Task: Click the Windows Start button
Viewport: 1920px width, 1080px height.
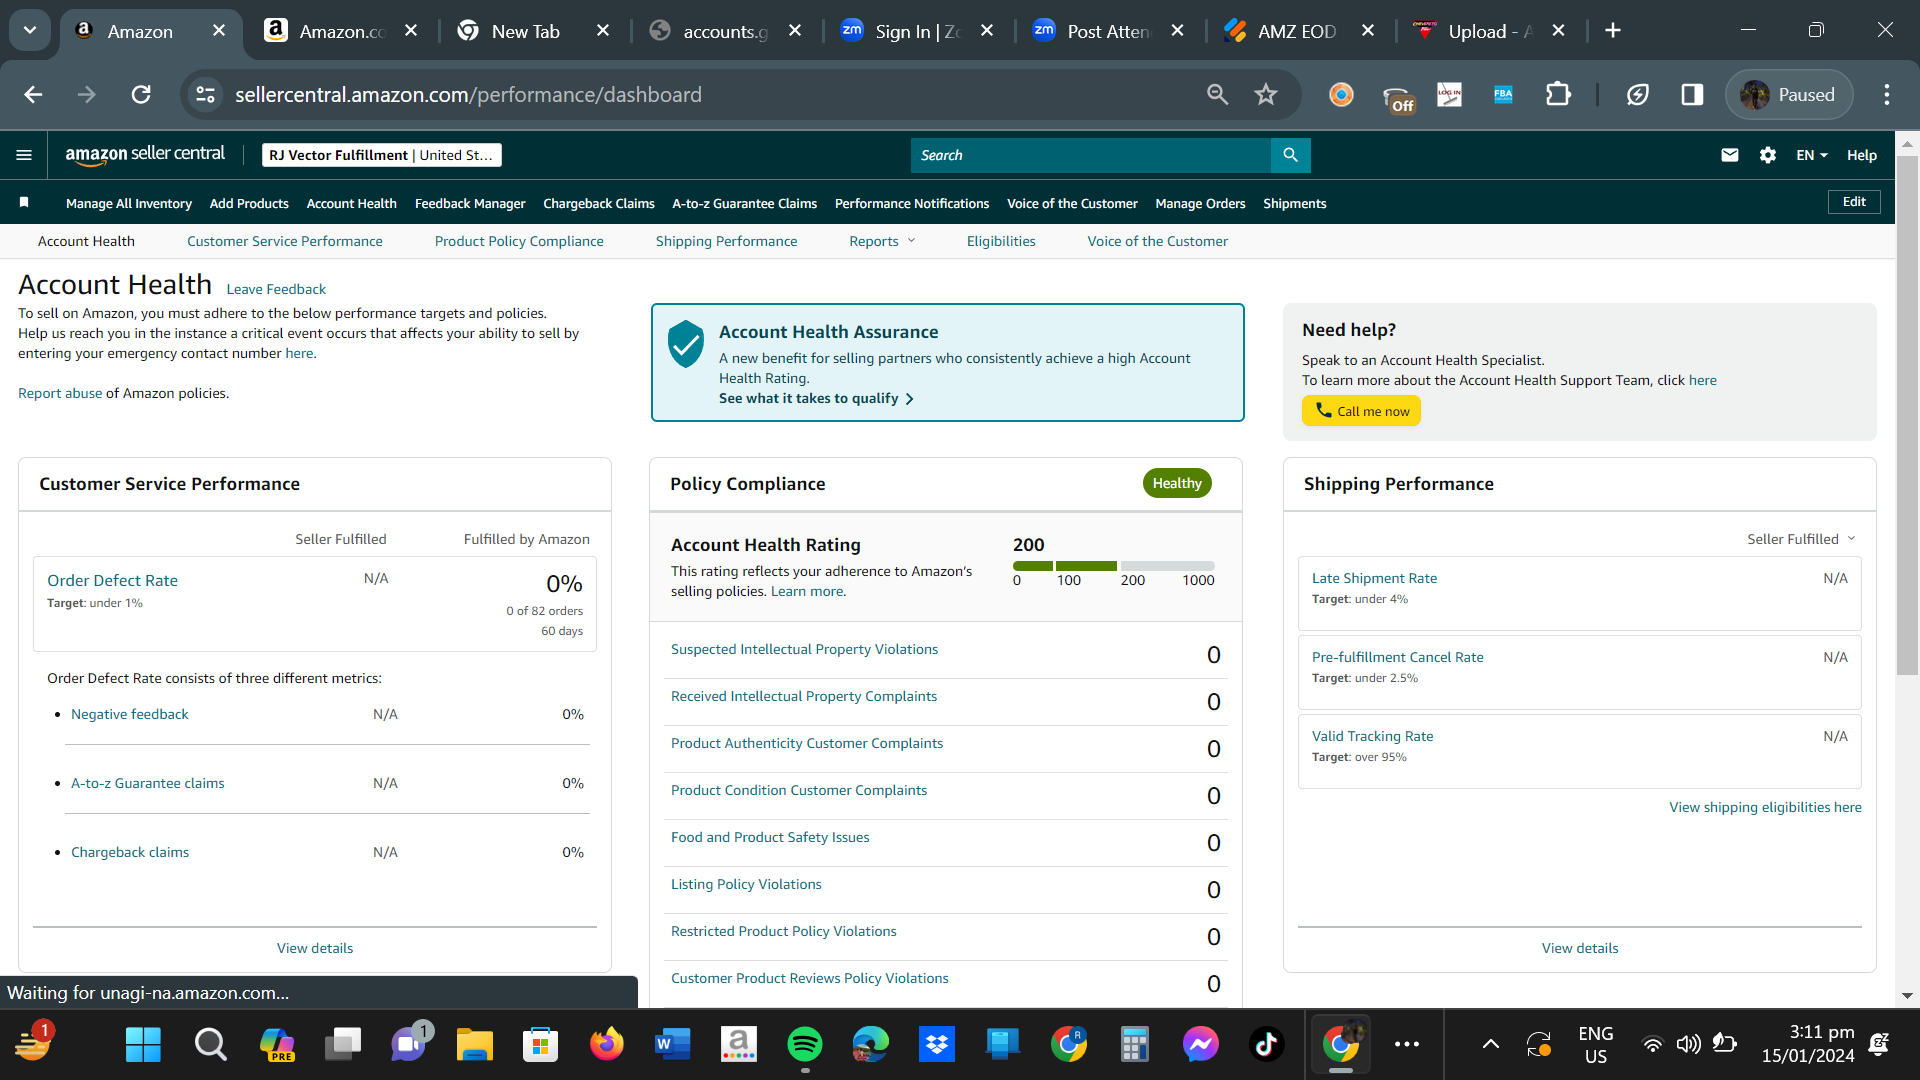Action: (x=144, y=1045)
